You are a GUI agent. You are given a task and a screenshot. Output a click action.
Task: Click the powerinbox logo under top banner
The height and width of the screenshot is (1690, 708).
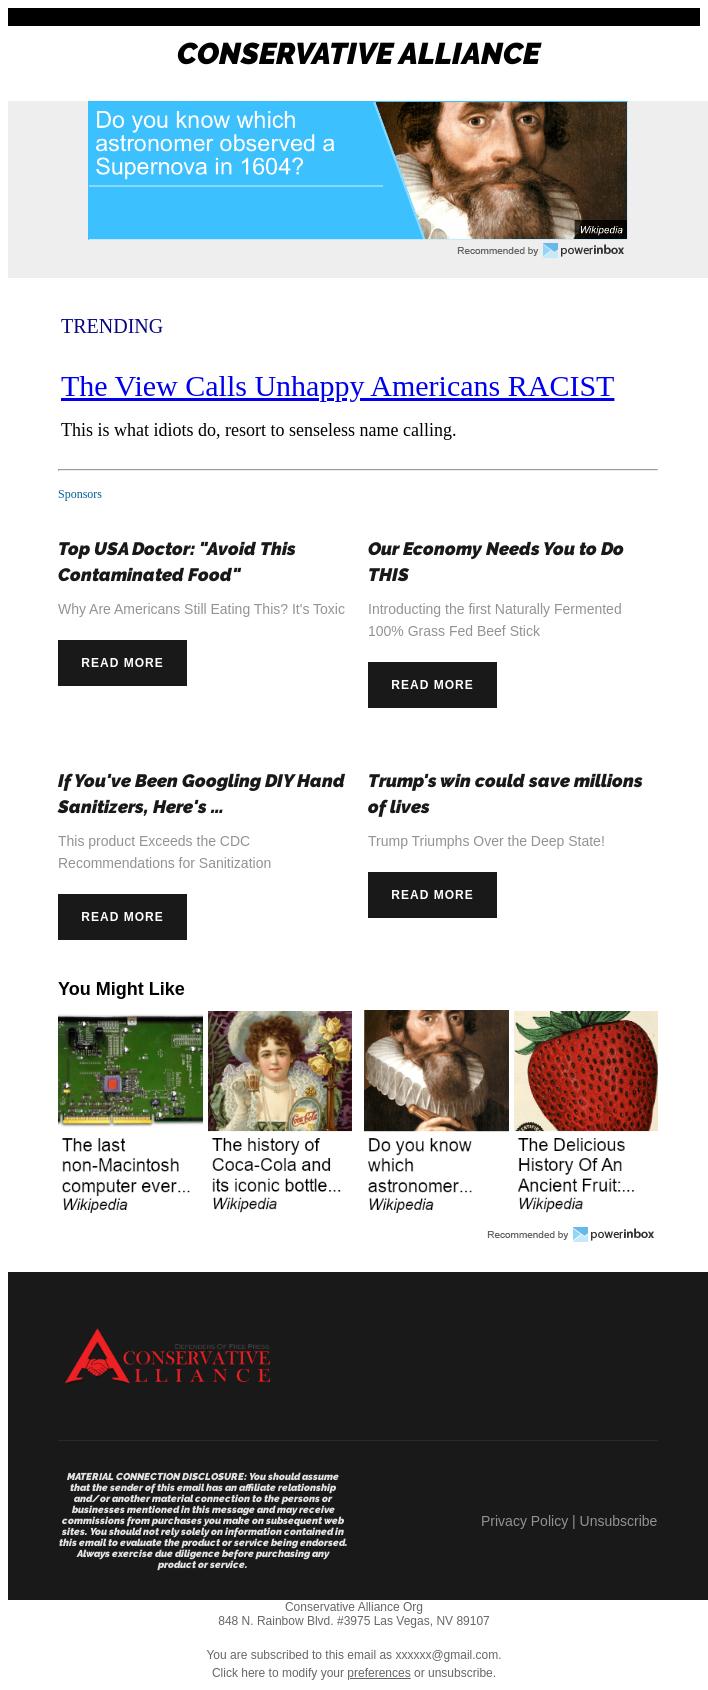point(583,250)
